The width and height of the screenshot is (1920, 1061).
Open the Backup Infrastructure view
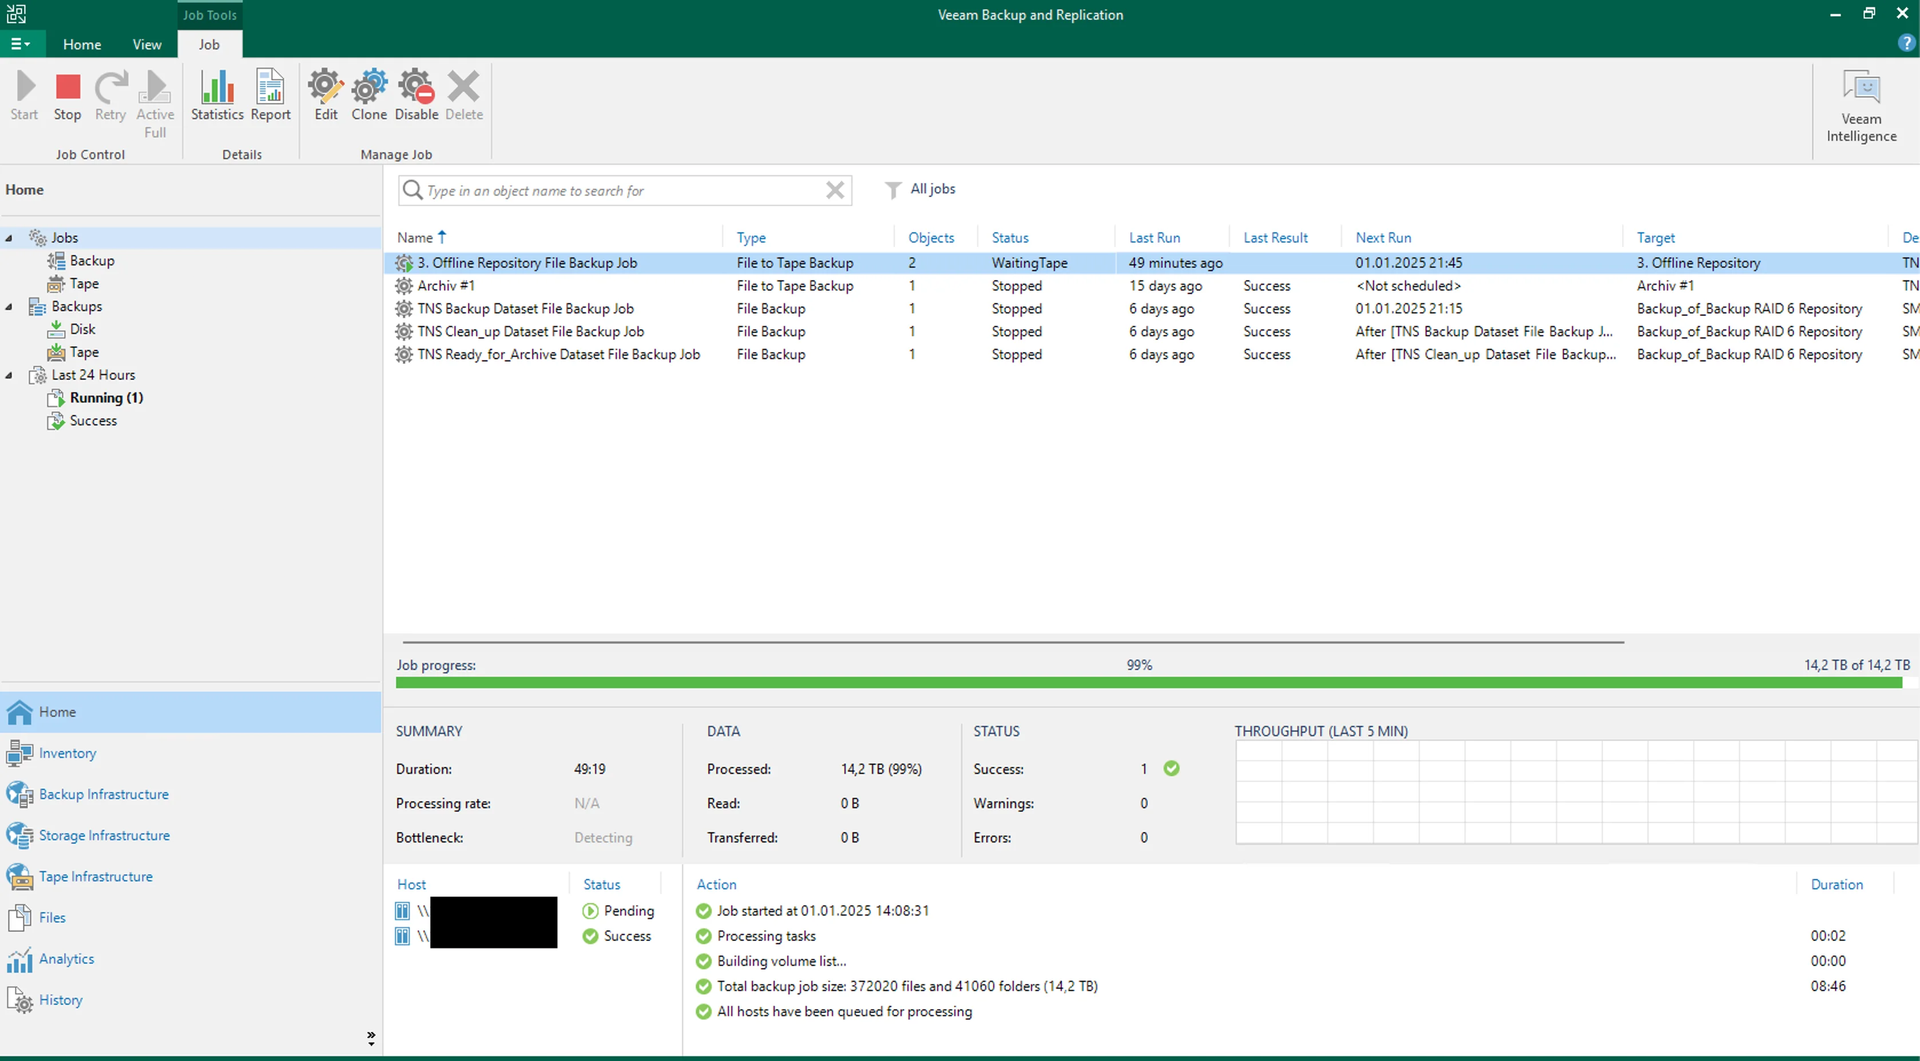[190, 794]
